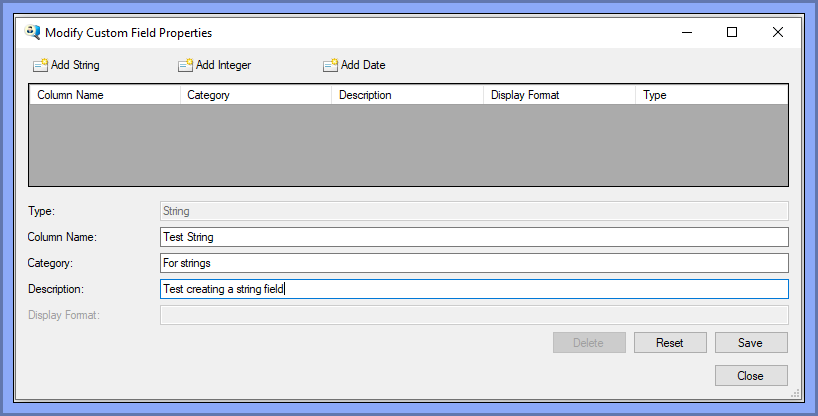Click the greyed-out Delete button

click(590, 343)
